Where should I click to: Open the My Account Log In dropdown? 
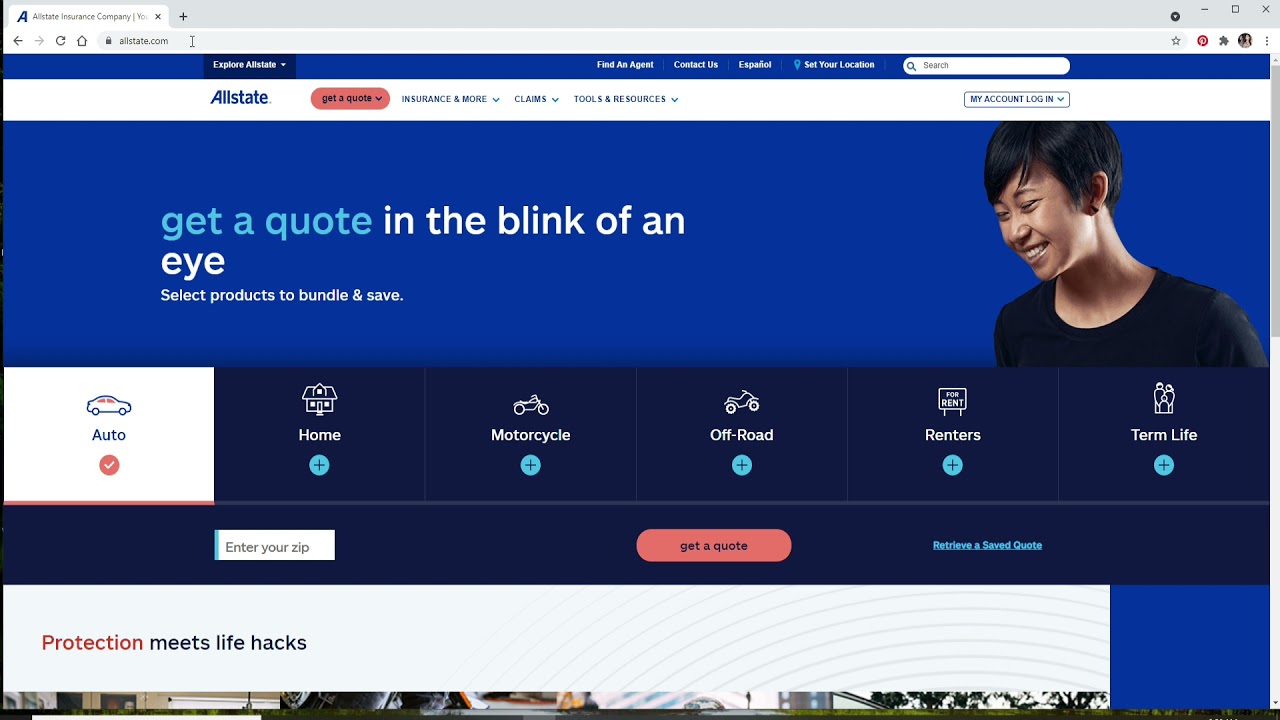[x=1017, y=99]
